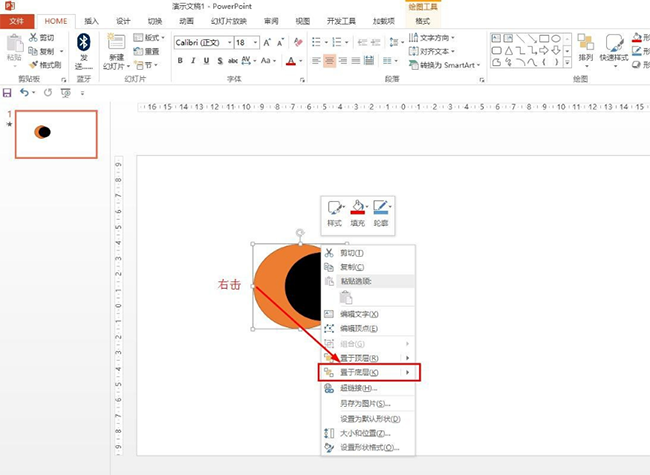Viewport: 650px width, 475px height.
Task: Choose Format Shape (设置形状格式) in context menu
Action: point(368,448)
